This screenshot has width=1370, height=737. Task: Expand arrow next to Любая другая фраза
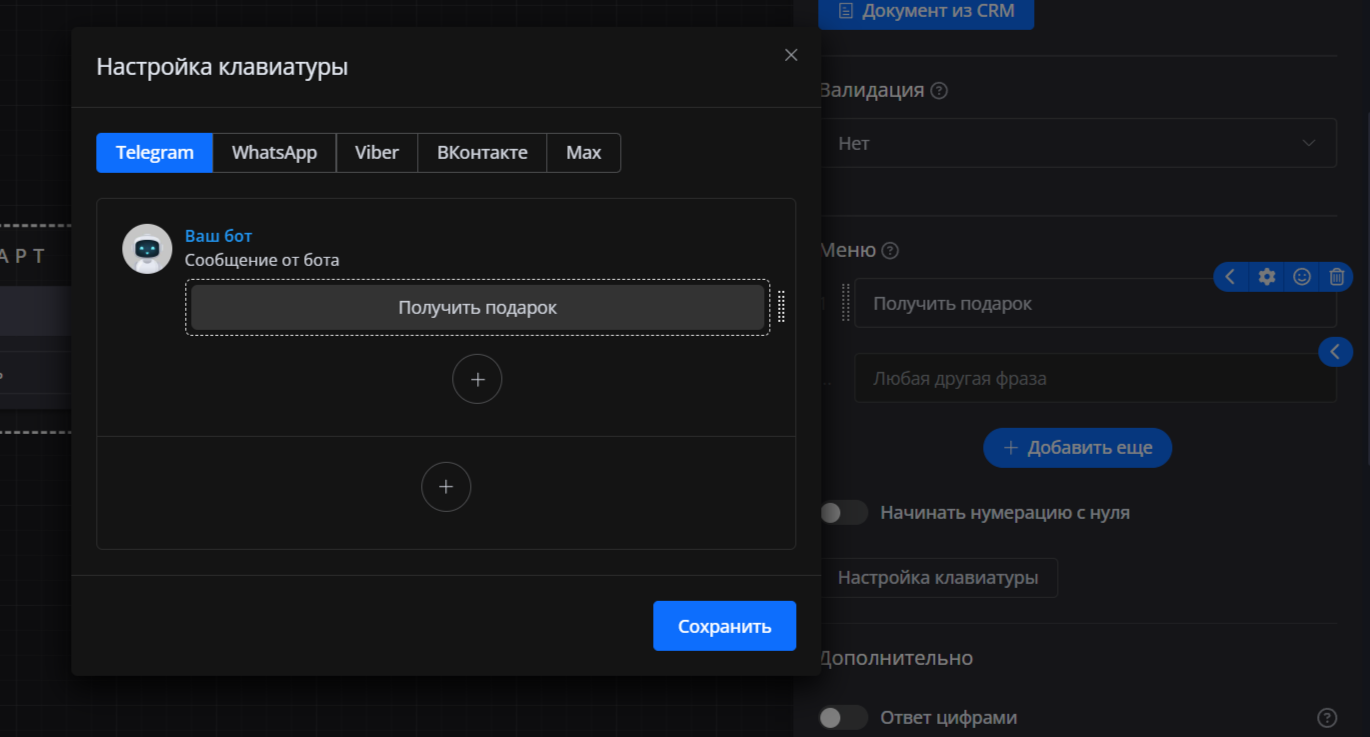(1335, 351)
